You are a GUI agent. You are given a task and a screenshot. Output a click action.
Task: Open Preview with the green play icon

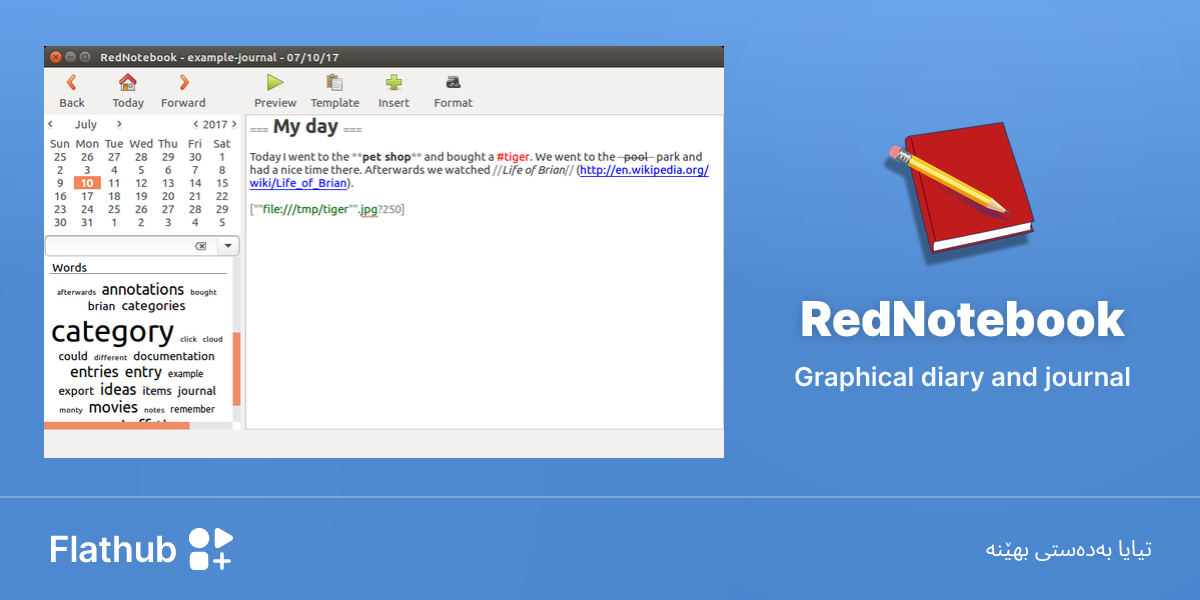(x=275, y=90)
